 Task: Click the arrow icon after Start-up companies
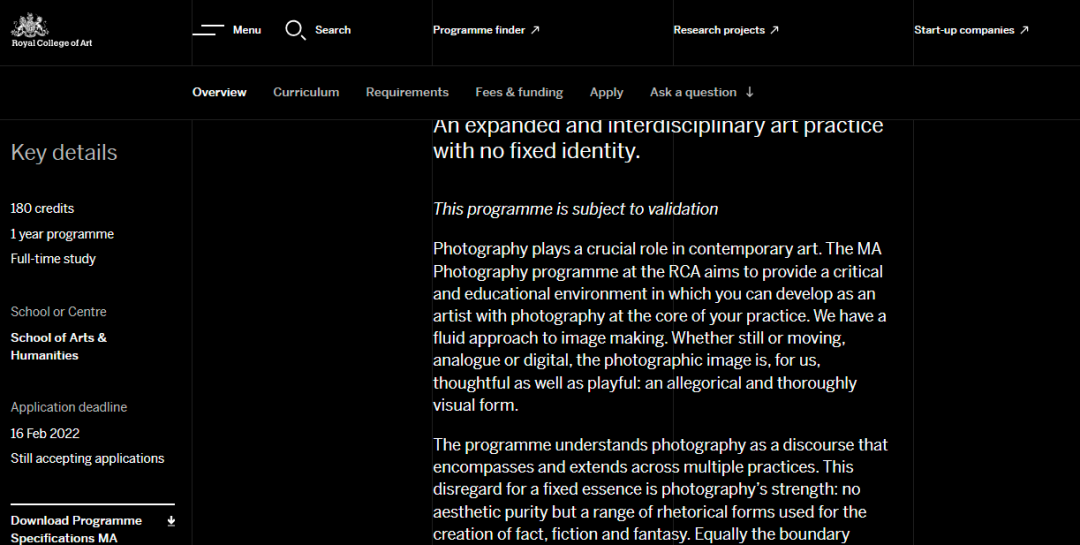[1024, 30]
